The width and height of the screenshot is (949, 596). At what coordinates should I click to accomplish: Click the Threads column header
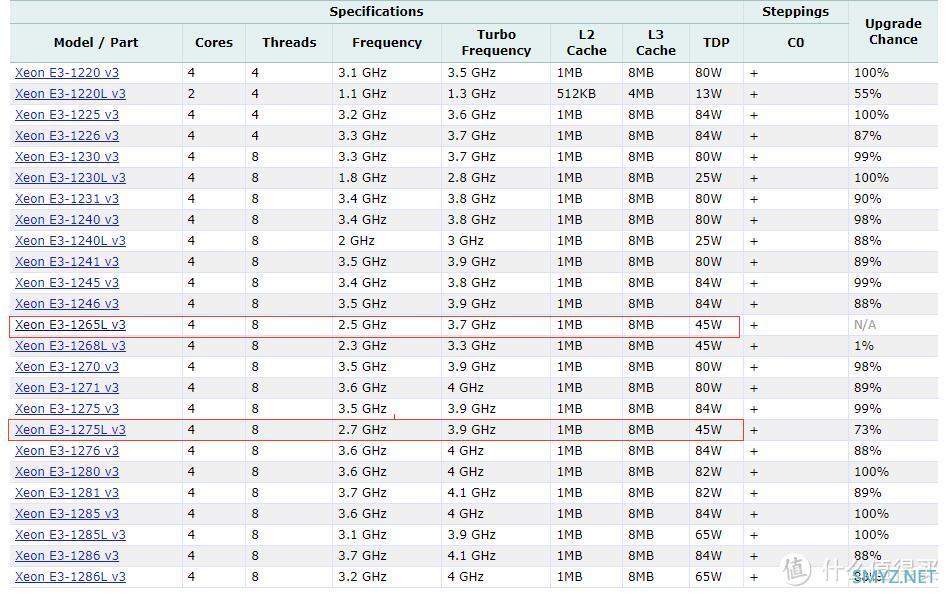(289, 42)
